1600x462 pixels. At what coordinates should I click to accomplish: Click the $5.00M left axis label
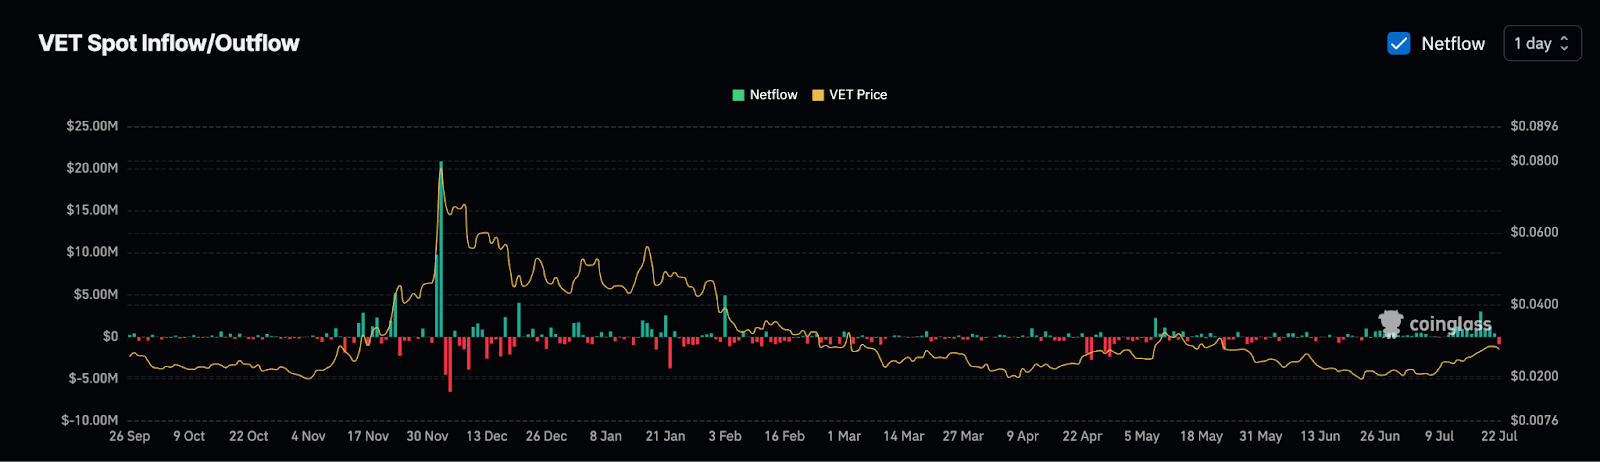tap(96, 294)
